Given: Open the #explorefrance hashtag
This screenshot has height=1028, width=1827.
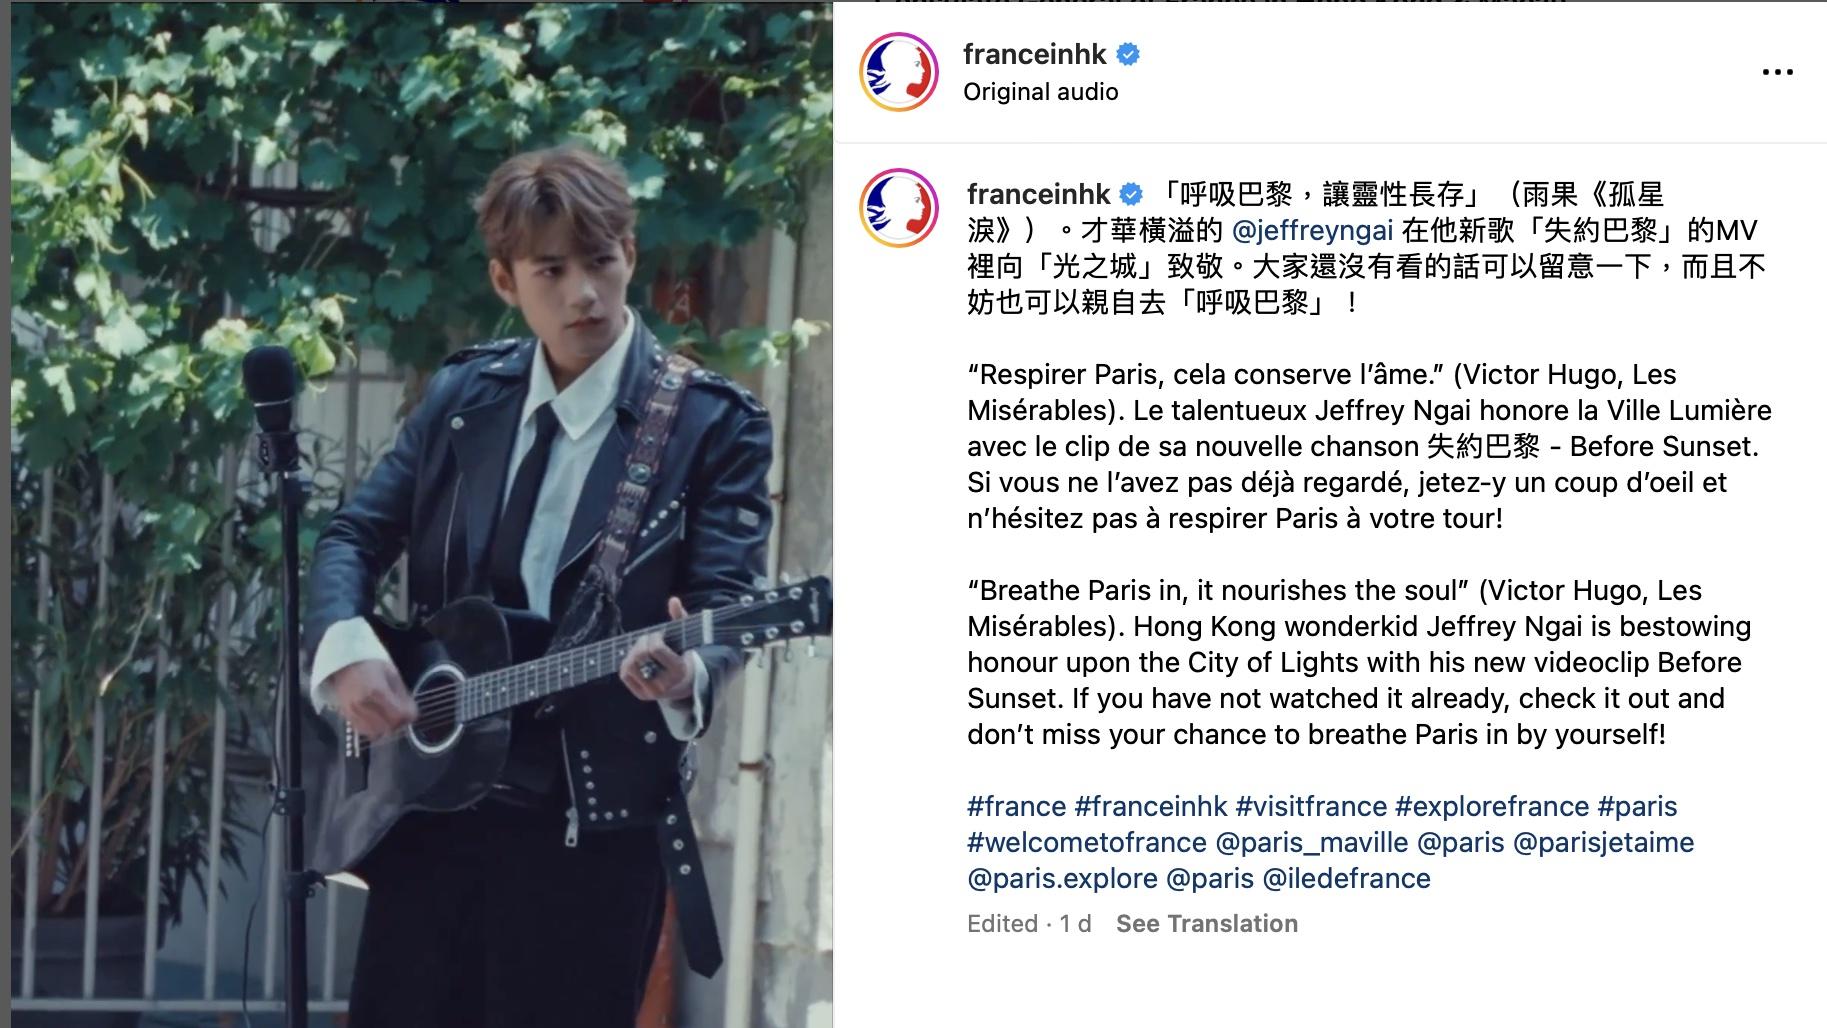Looking at the screenshot, I should pyautogui.click(x=1492, y=807).
